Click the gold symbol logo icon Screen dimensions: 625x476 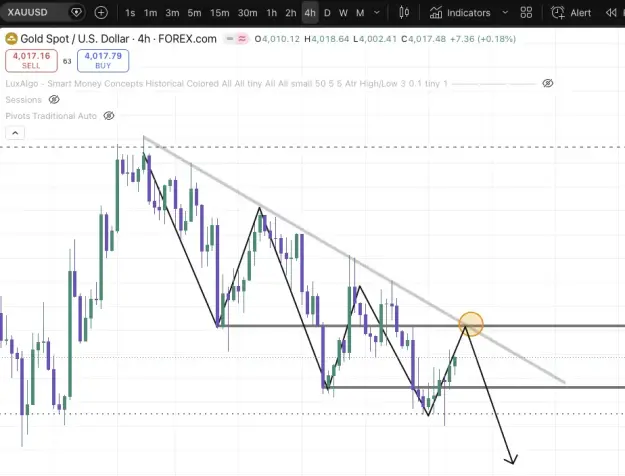click(11, 39)
